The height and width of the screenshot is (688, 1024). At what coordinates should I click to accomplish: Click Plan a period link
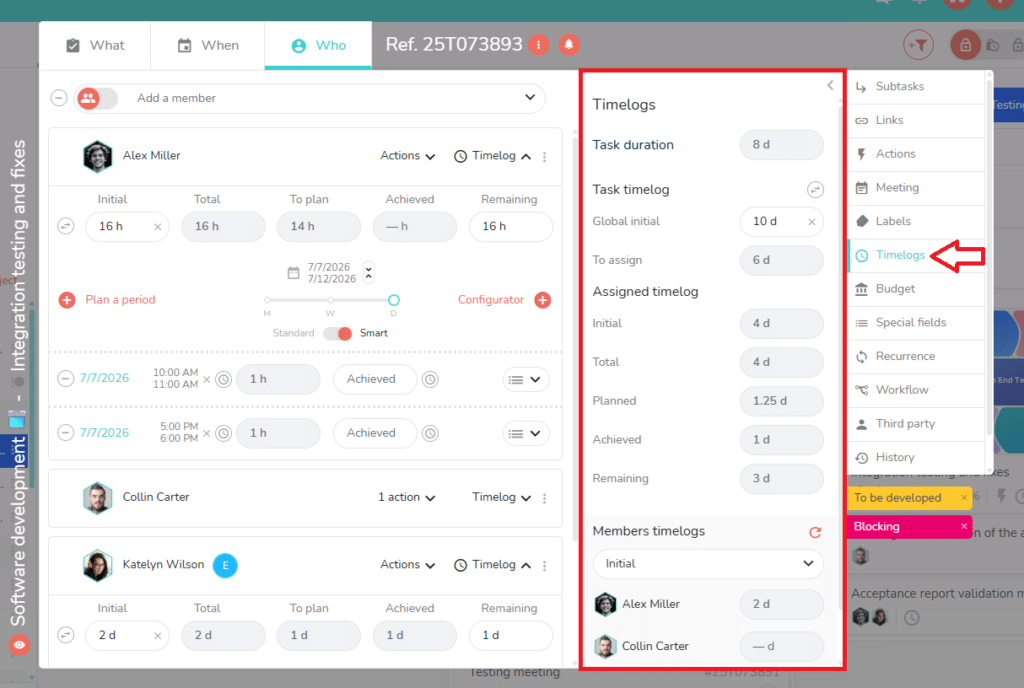click(x=120, y=300)
